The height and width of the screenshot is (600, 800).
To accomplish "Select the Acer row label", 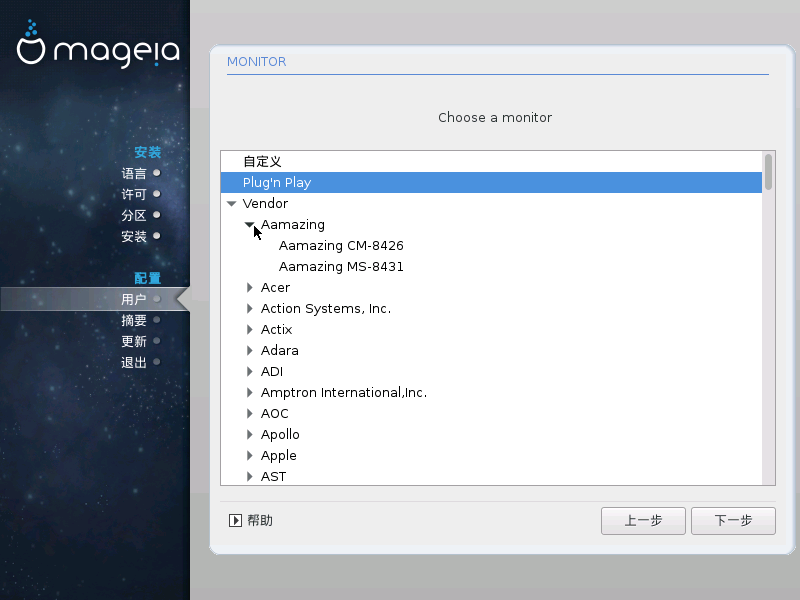I will (275, 288).
